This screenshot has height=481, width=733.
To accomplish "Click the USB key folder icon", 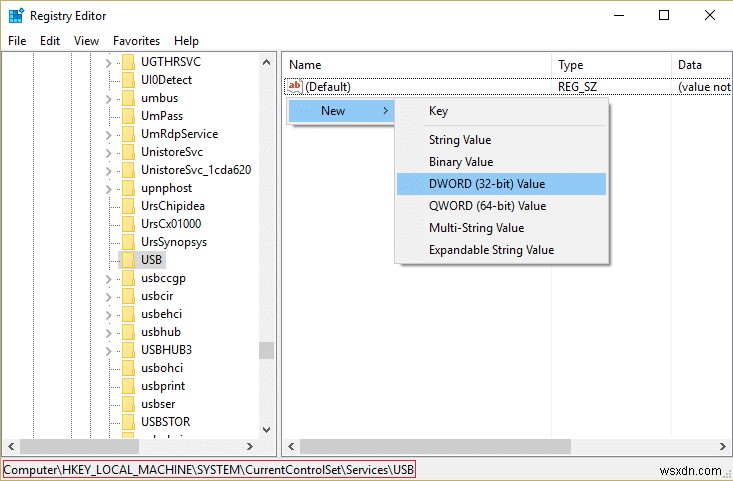I will click(128, 260).
